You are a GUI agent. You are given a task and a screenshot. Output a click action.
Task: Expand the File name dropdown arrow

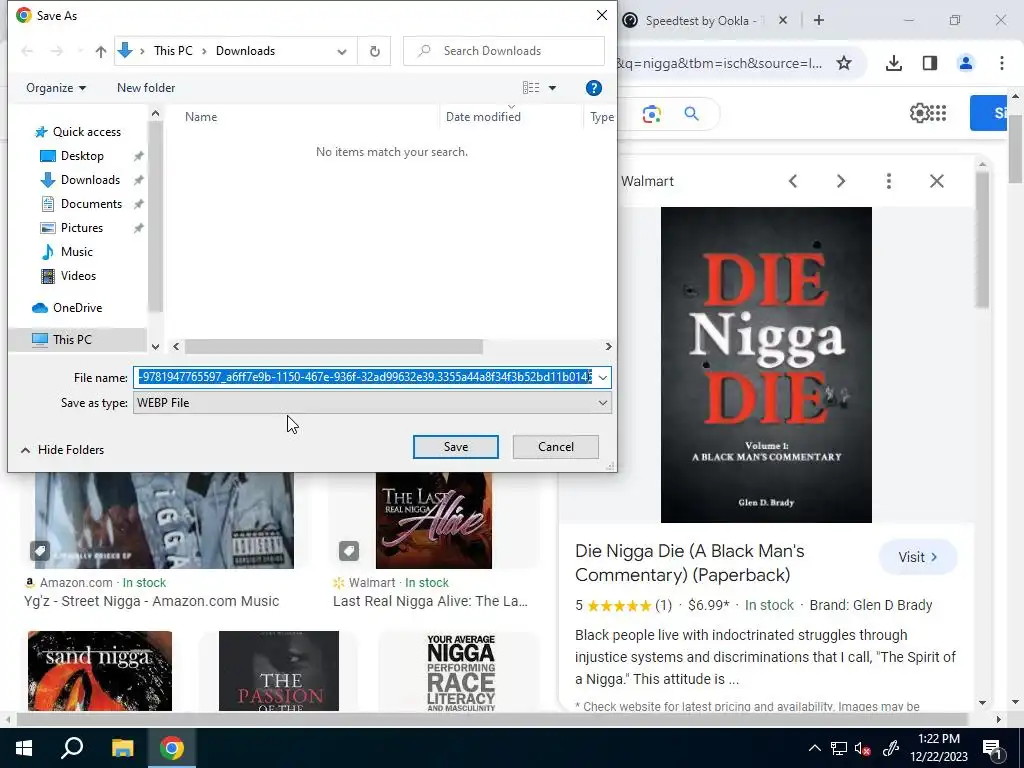coord(603,377)
